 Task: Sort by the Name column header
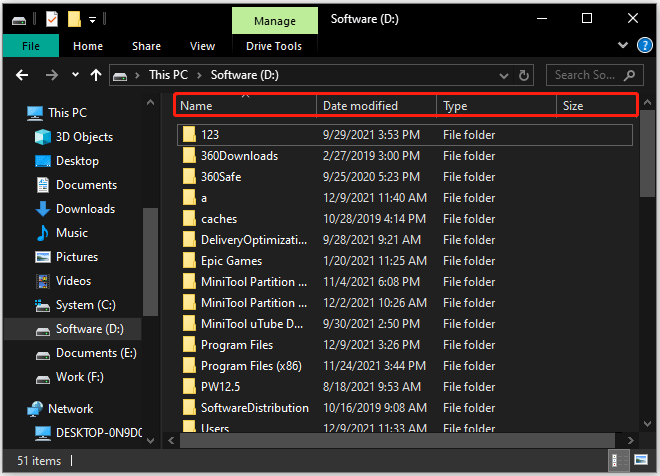tap(245, 105)
